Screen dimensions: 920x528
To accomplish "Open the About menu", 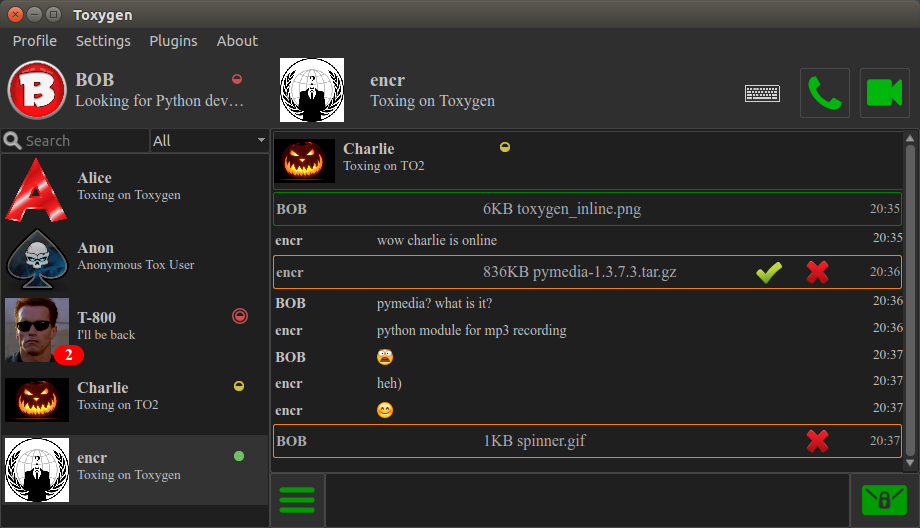I will point(237,41).
